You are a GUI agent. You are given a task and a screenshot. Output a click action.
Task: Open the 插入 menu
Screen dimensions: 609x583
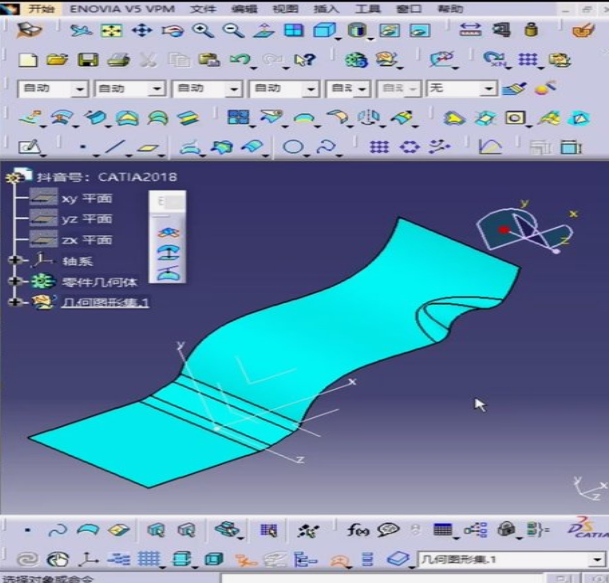pos(326,8)
